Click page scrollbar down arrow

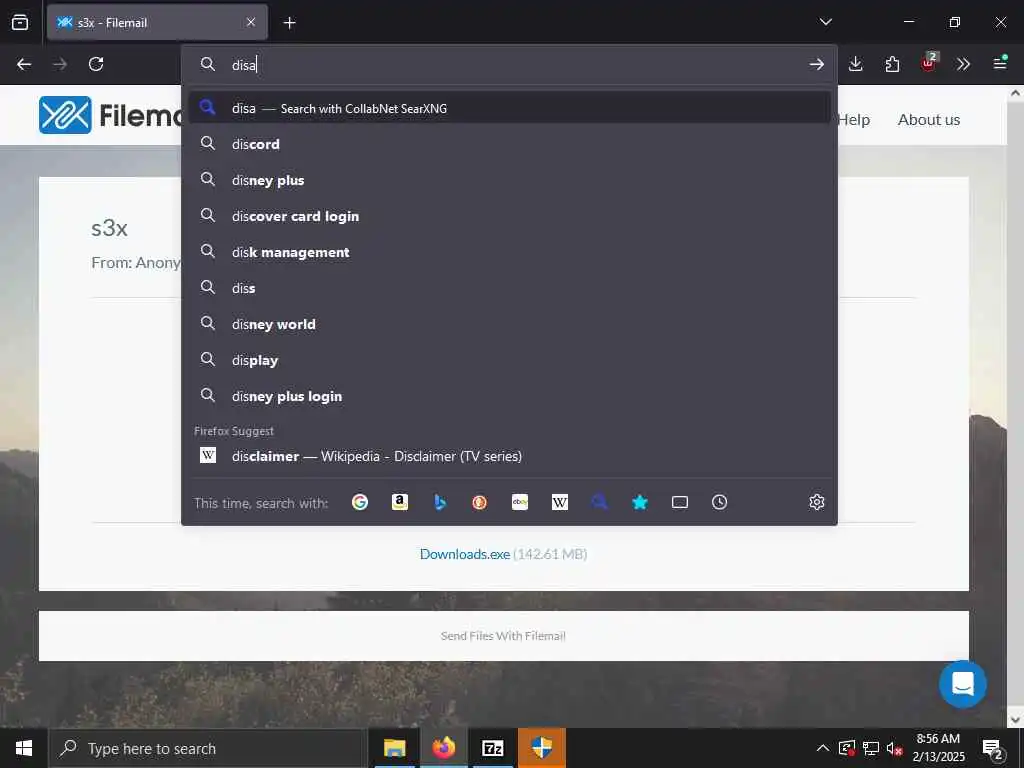tap(1015, 720)
